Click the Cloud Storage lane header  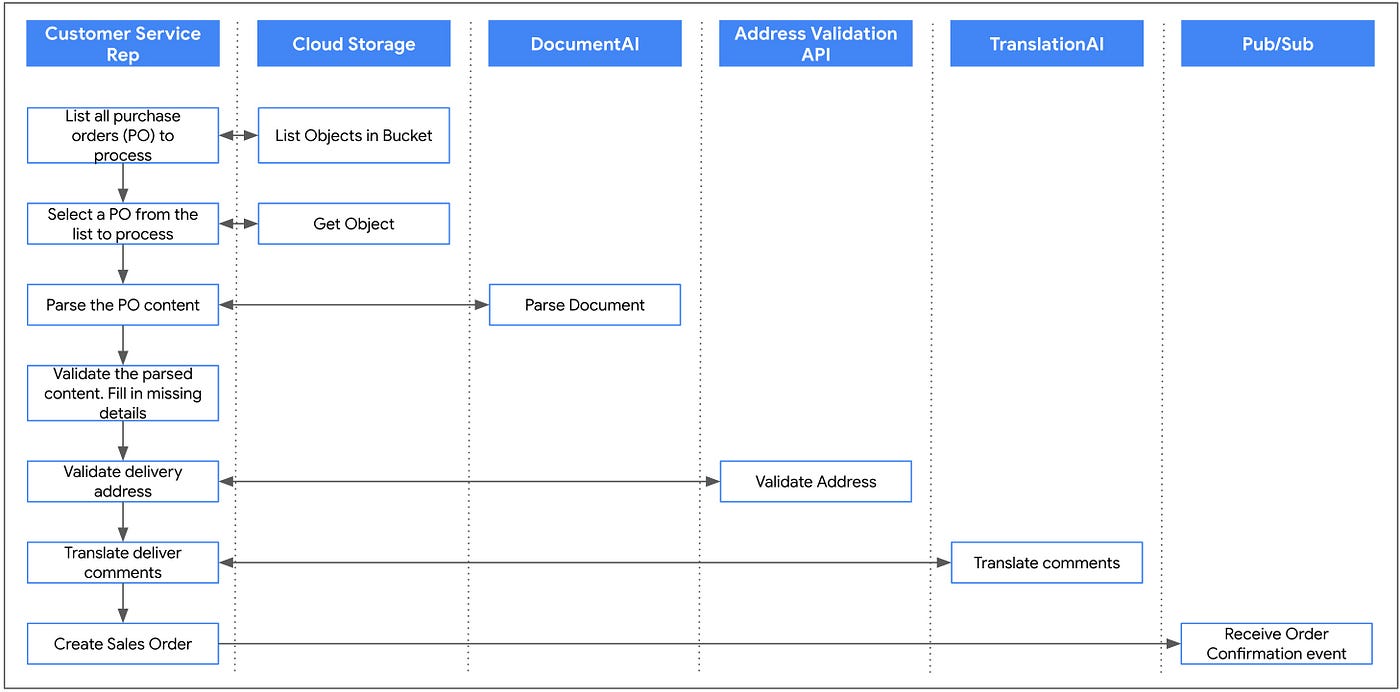[x=353, y=43]
